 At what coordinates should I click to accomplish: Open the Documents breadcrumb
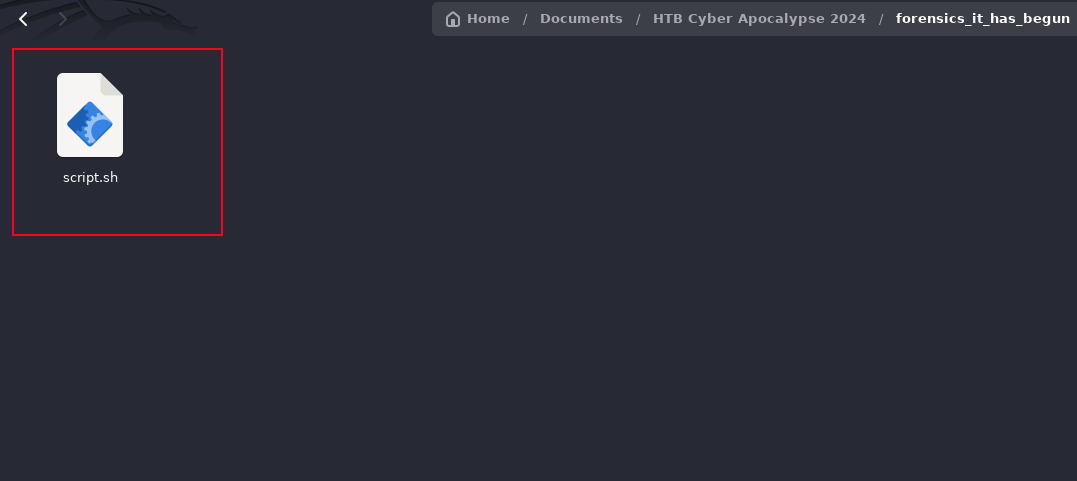tap(581, 19)
